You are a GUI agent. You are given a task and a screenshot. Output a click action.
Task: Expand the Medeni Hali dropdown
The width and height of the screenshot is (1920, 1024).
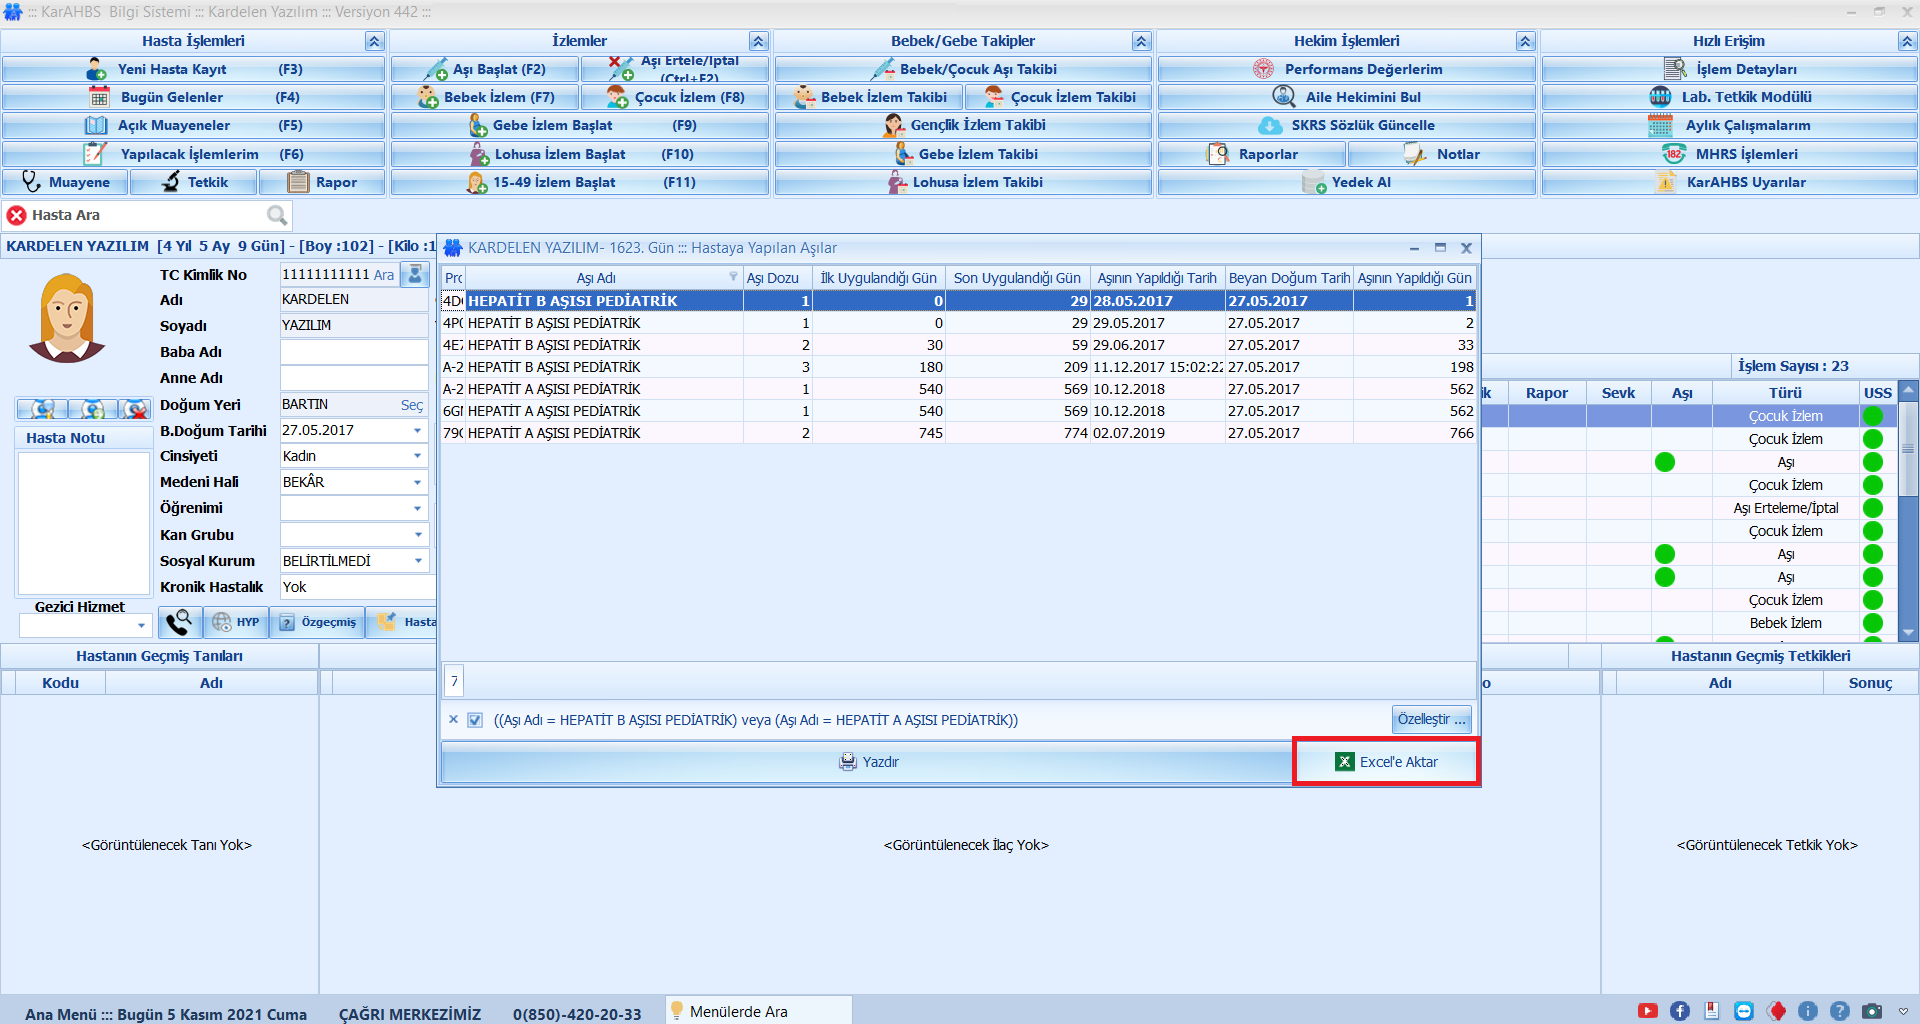(x=417, y=482)
